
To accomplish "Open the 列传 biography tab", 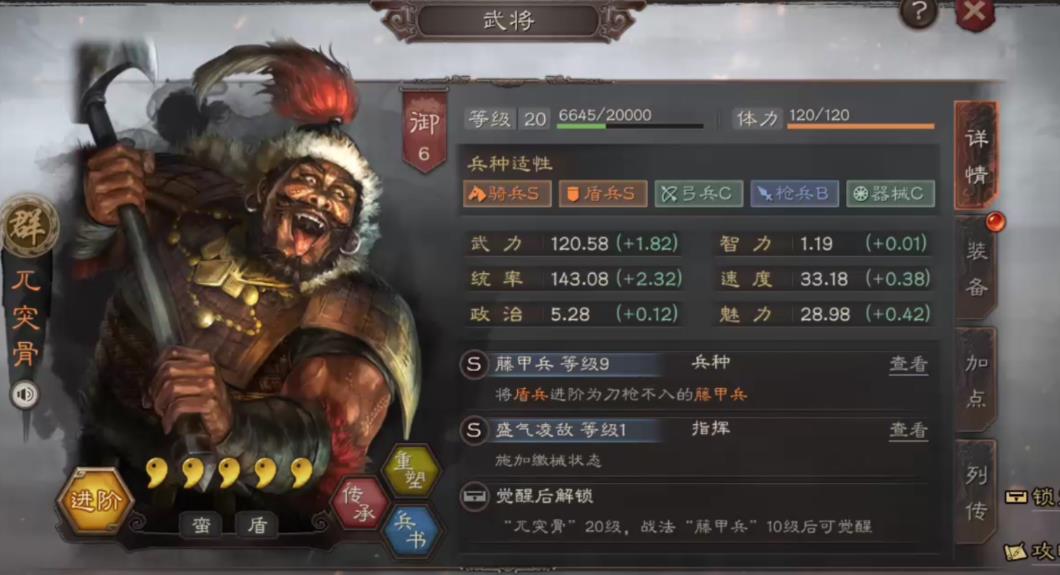I will 977,493.
